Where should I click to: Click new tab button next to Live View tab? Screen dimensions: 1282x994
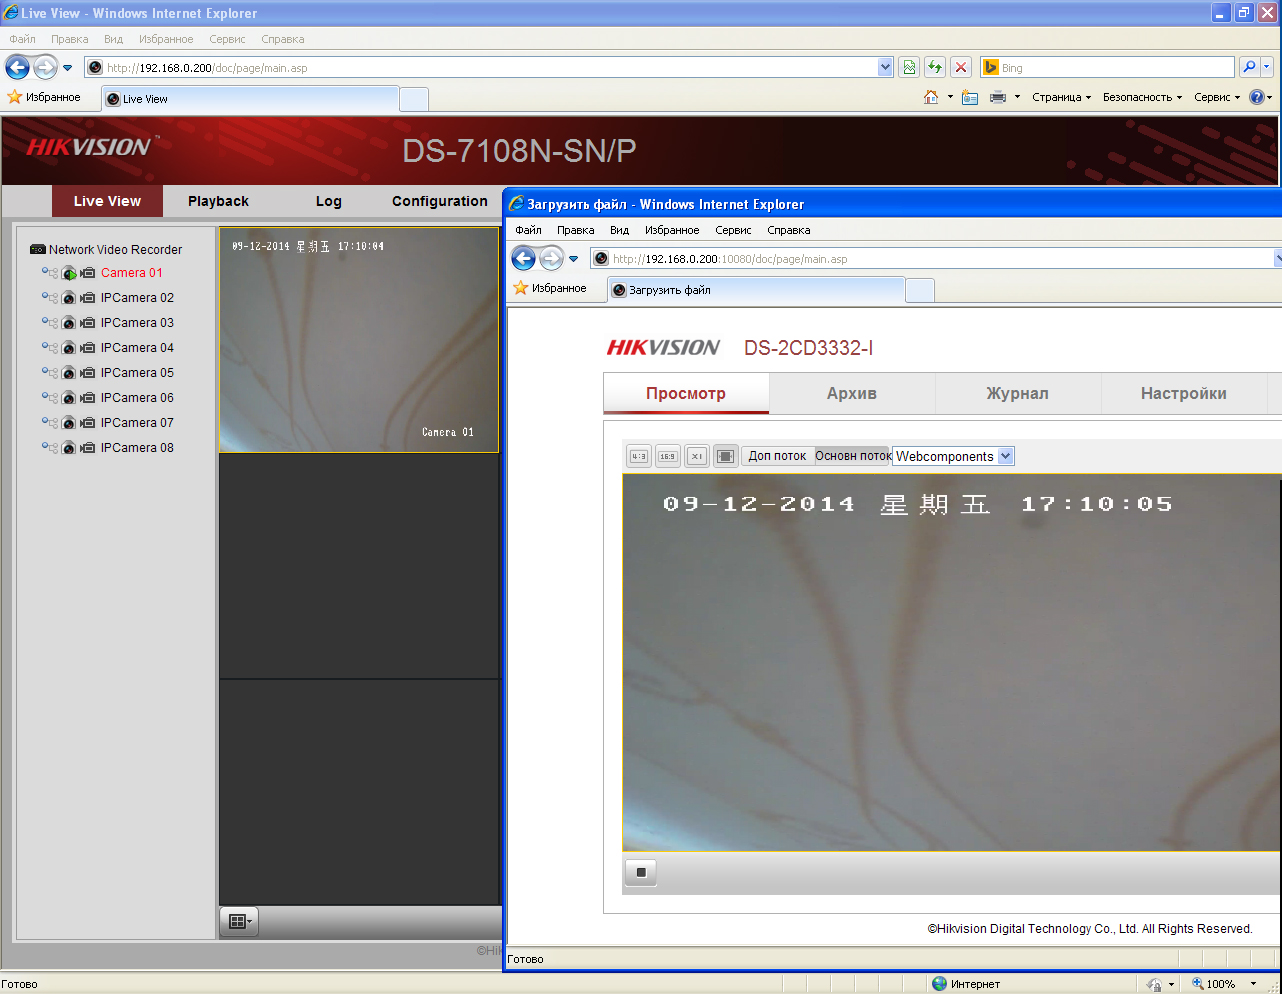[414, 99]
